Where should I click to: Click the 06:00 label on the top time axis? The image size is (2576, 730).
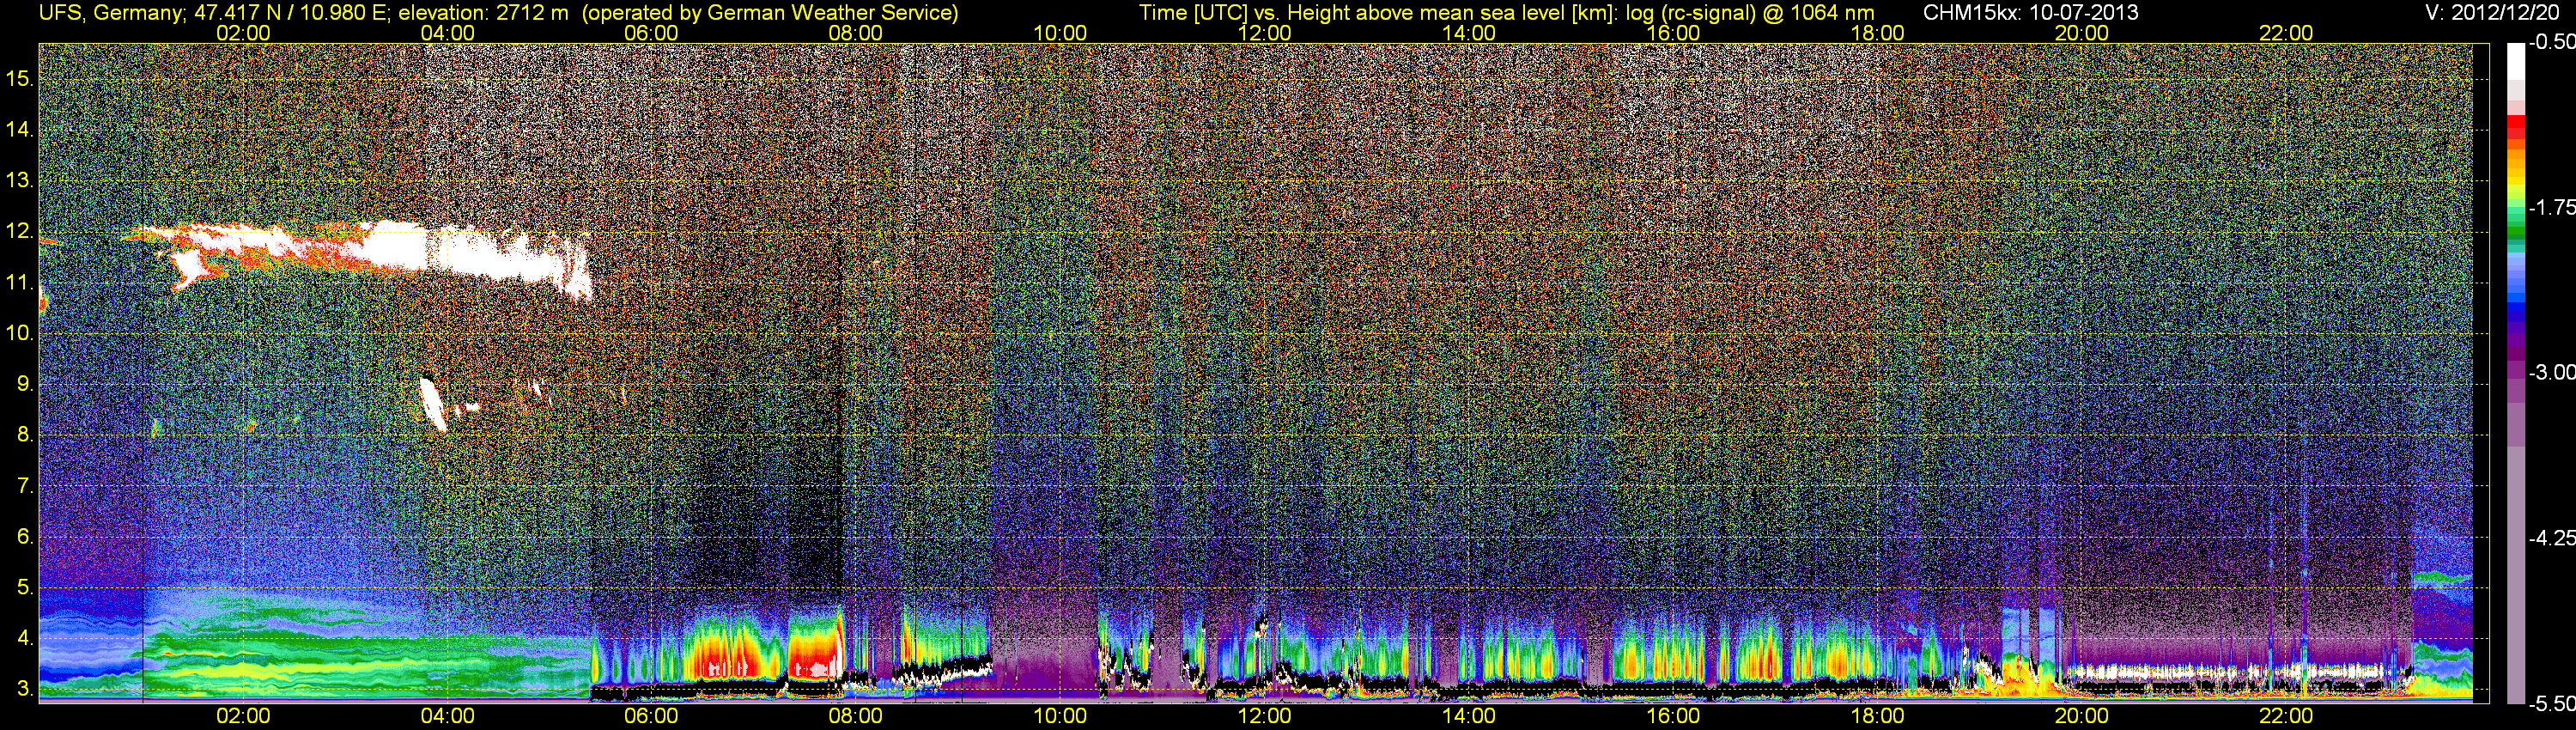(651, 33)
